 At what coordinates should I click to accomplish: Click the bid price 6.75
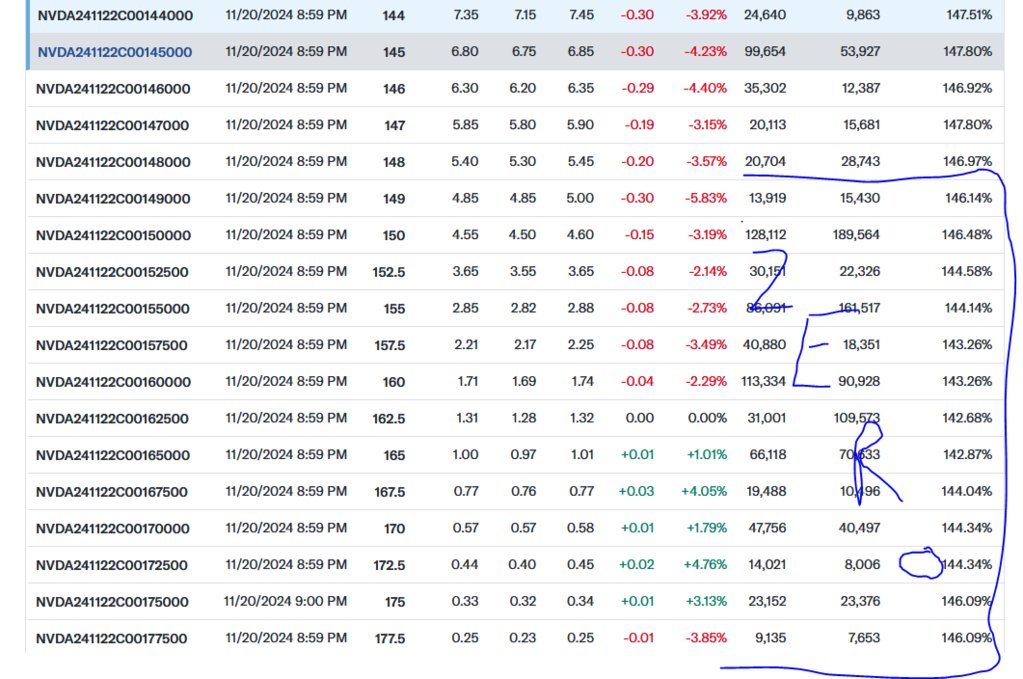tap(524, 51)
